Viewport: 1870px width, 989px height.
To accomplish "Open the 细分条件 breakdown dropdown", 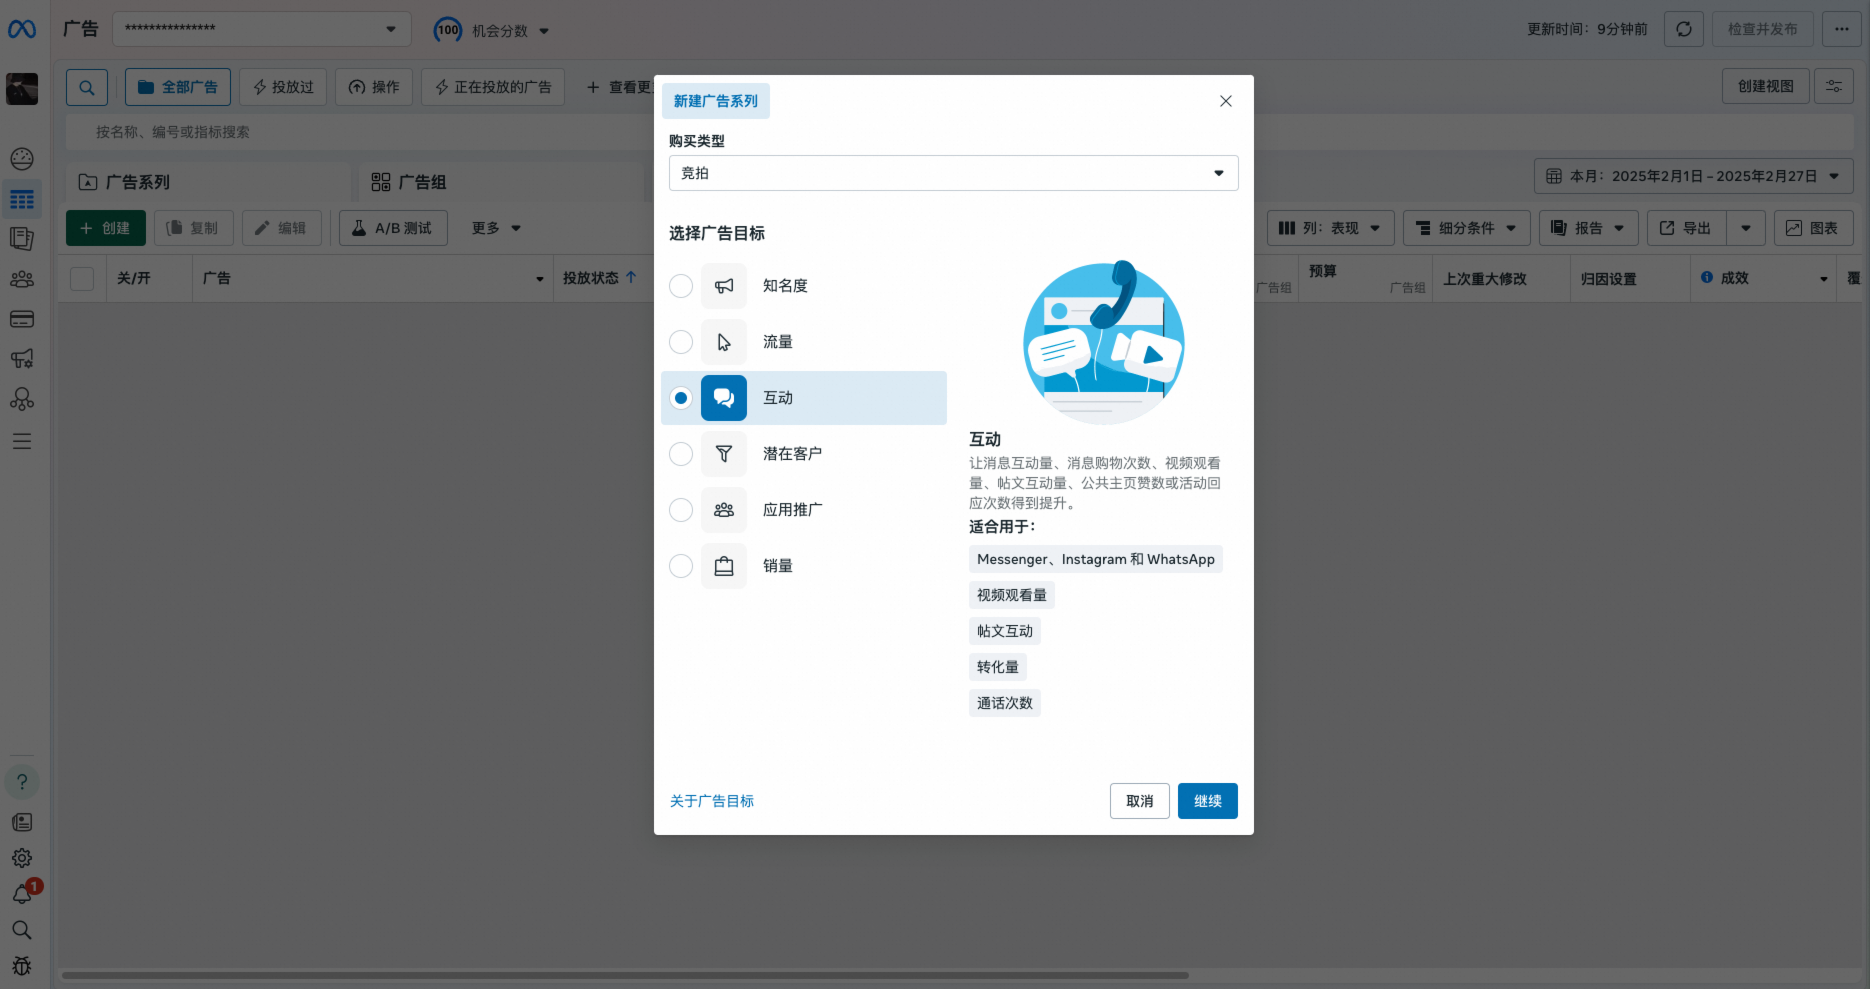I will (x=1467, y=228).
